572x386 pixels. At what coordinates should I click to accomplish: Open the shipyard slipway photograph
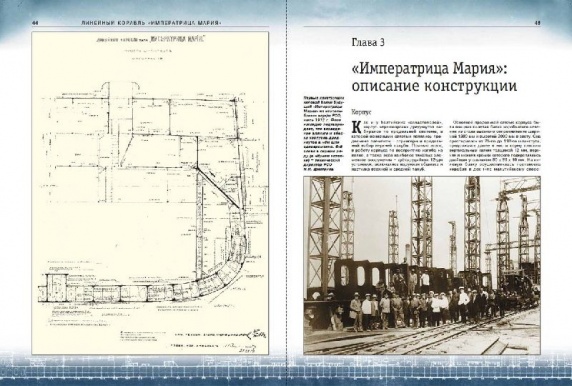(422, 265)
